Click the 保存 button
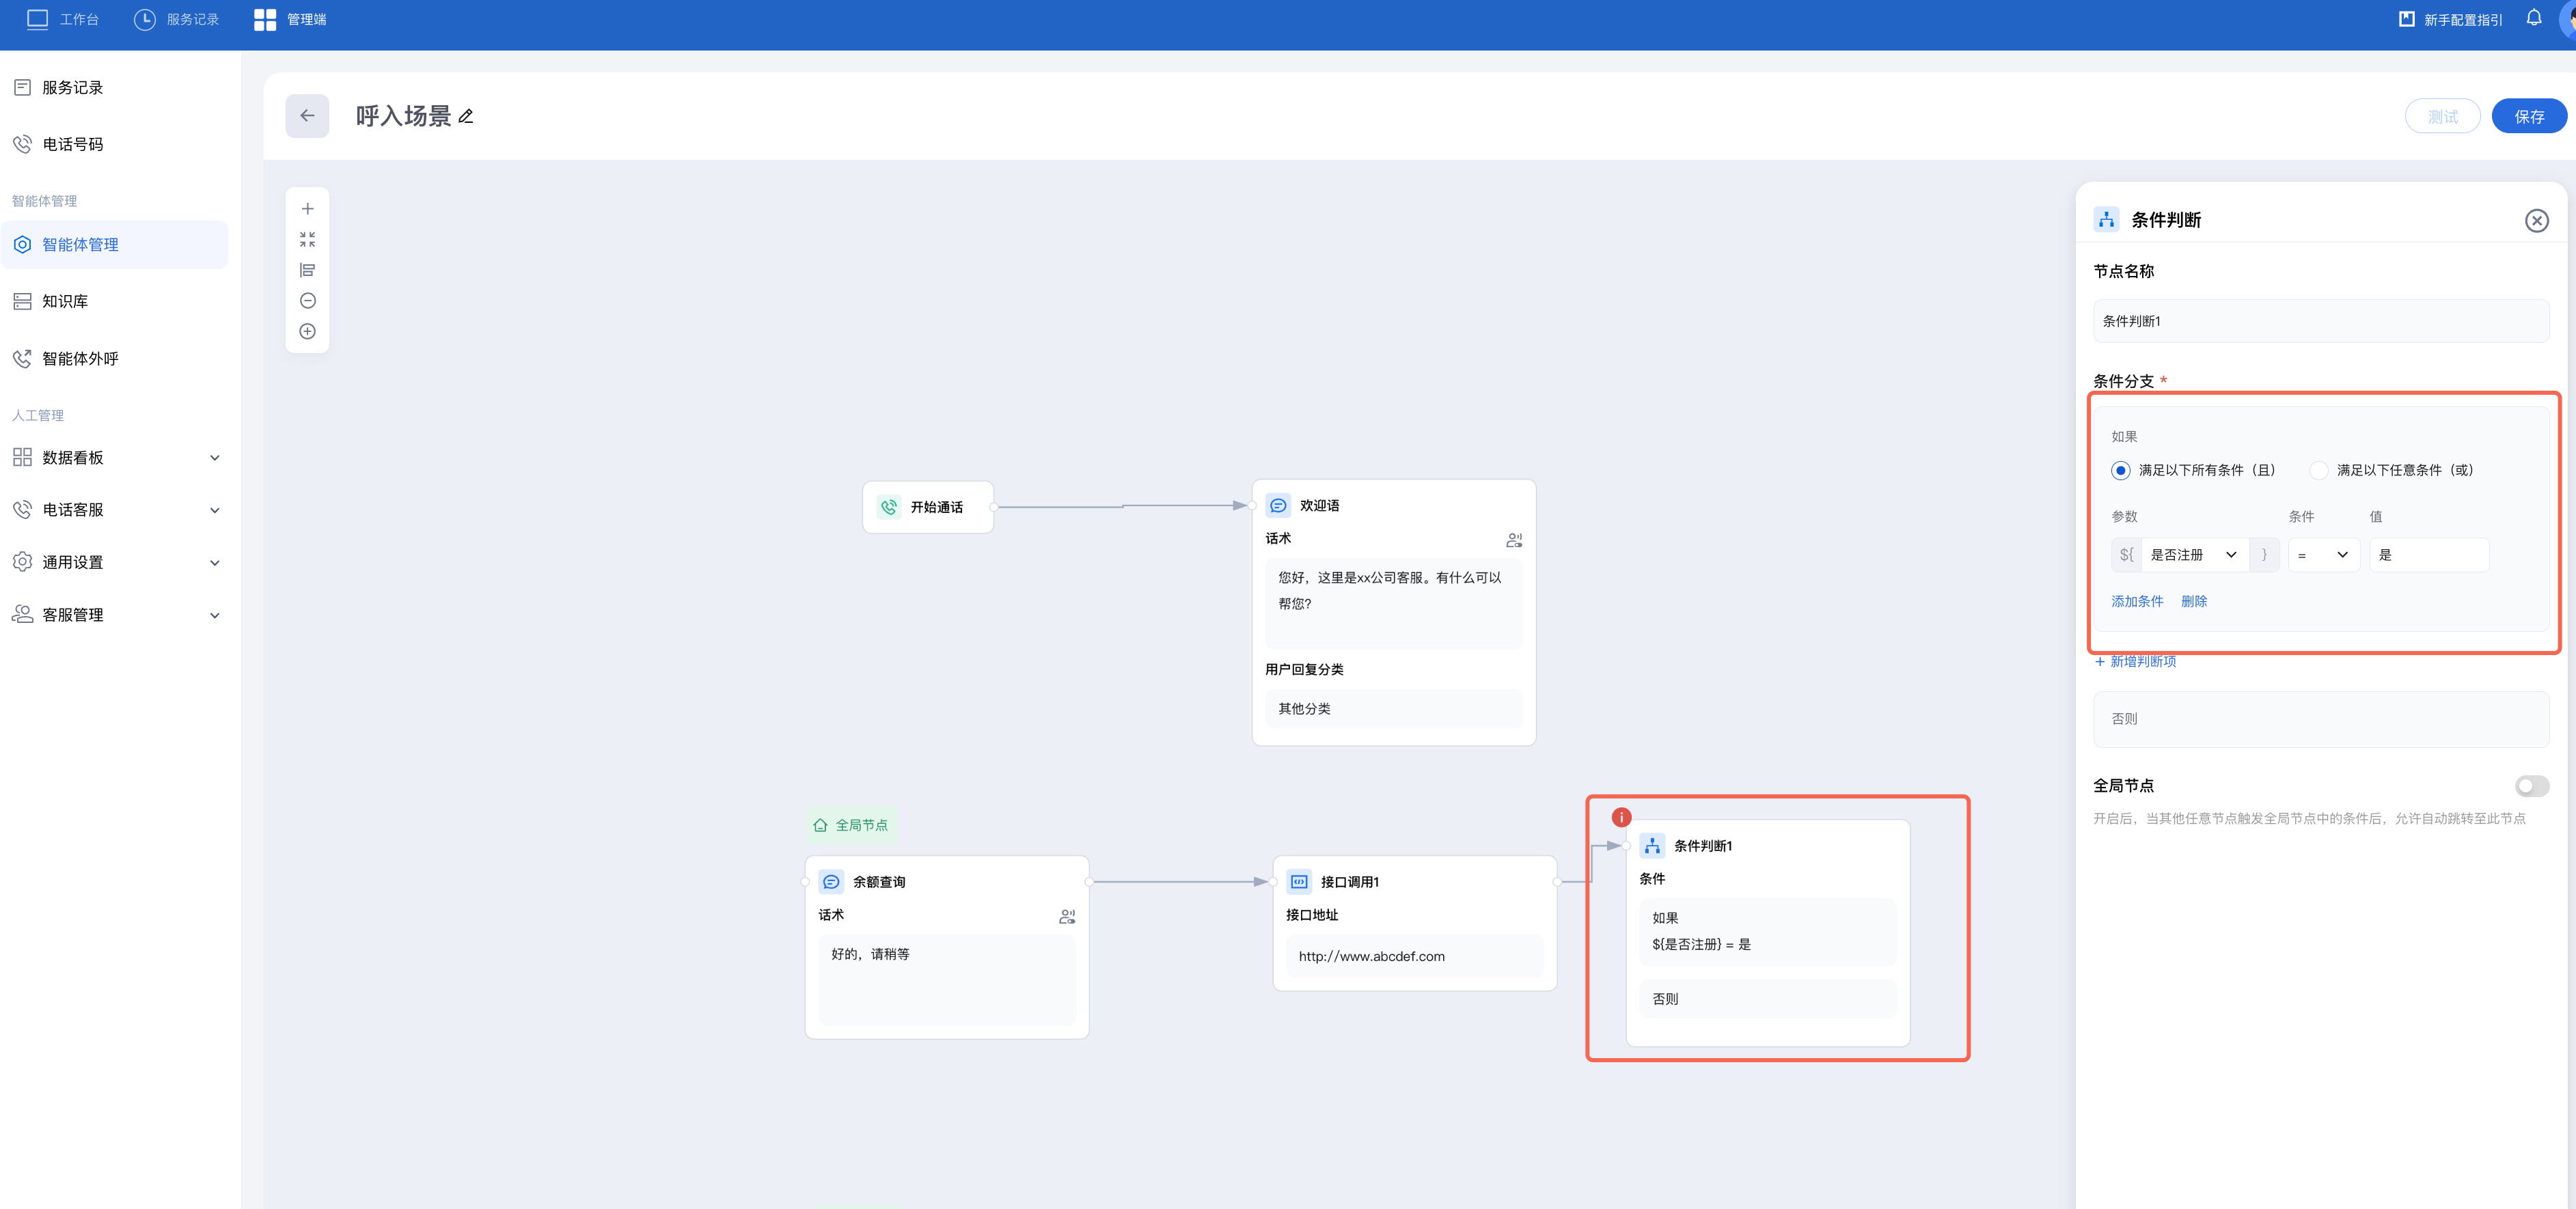Screen dimensions: 2576x1209 2528,117
